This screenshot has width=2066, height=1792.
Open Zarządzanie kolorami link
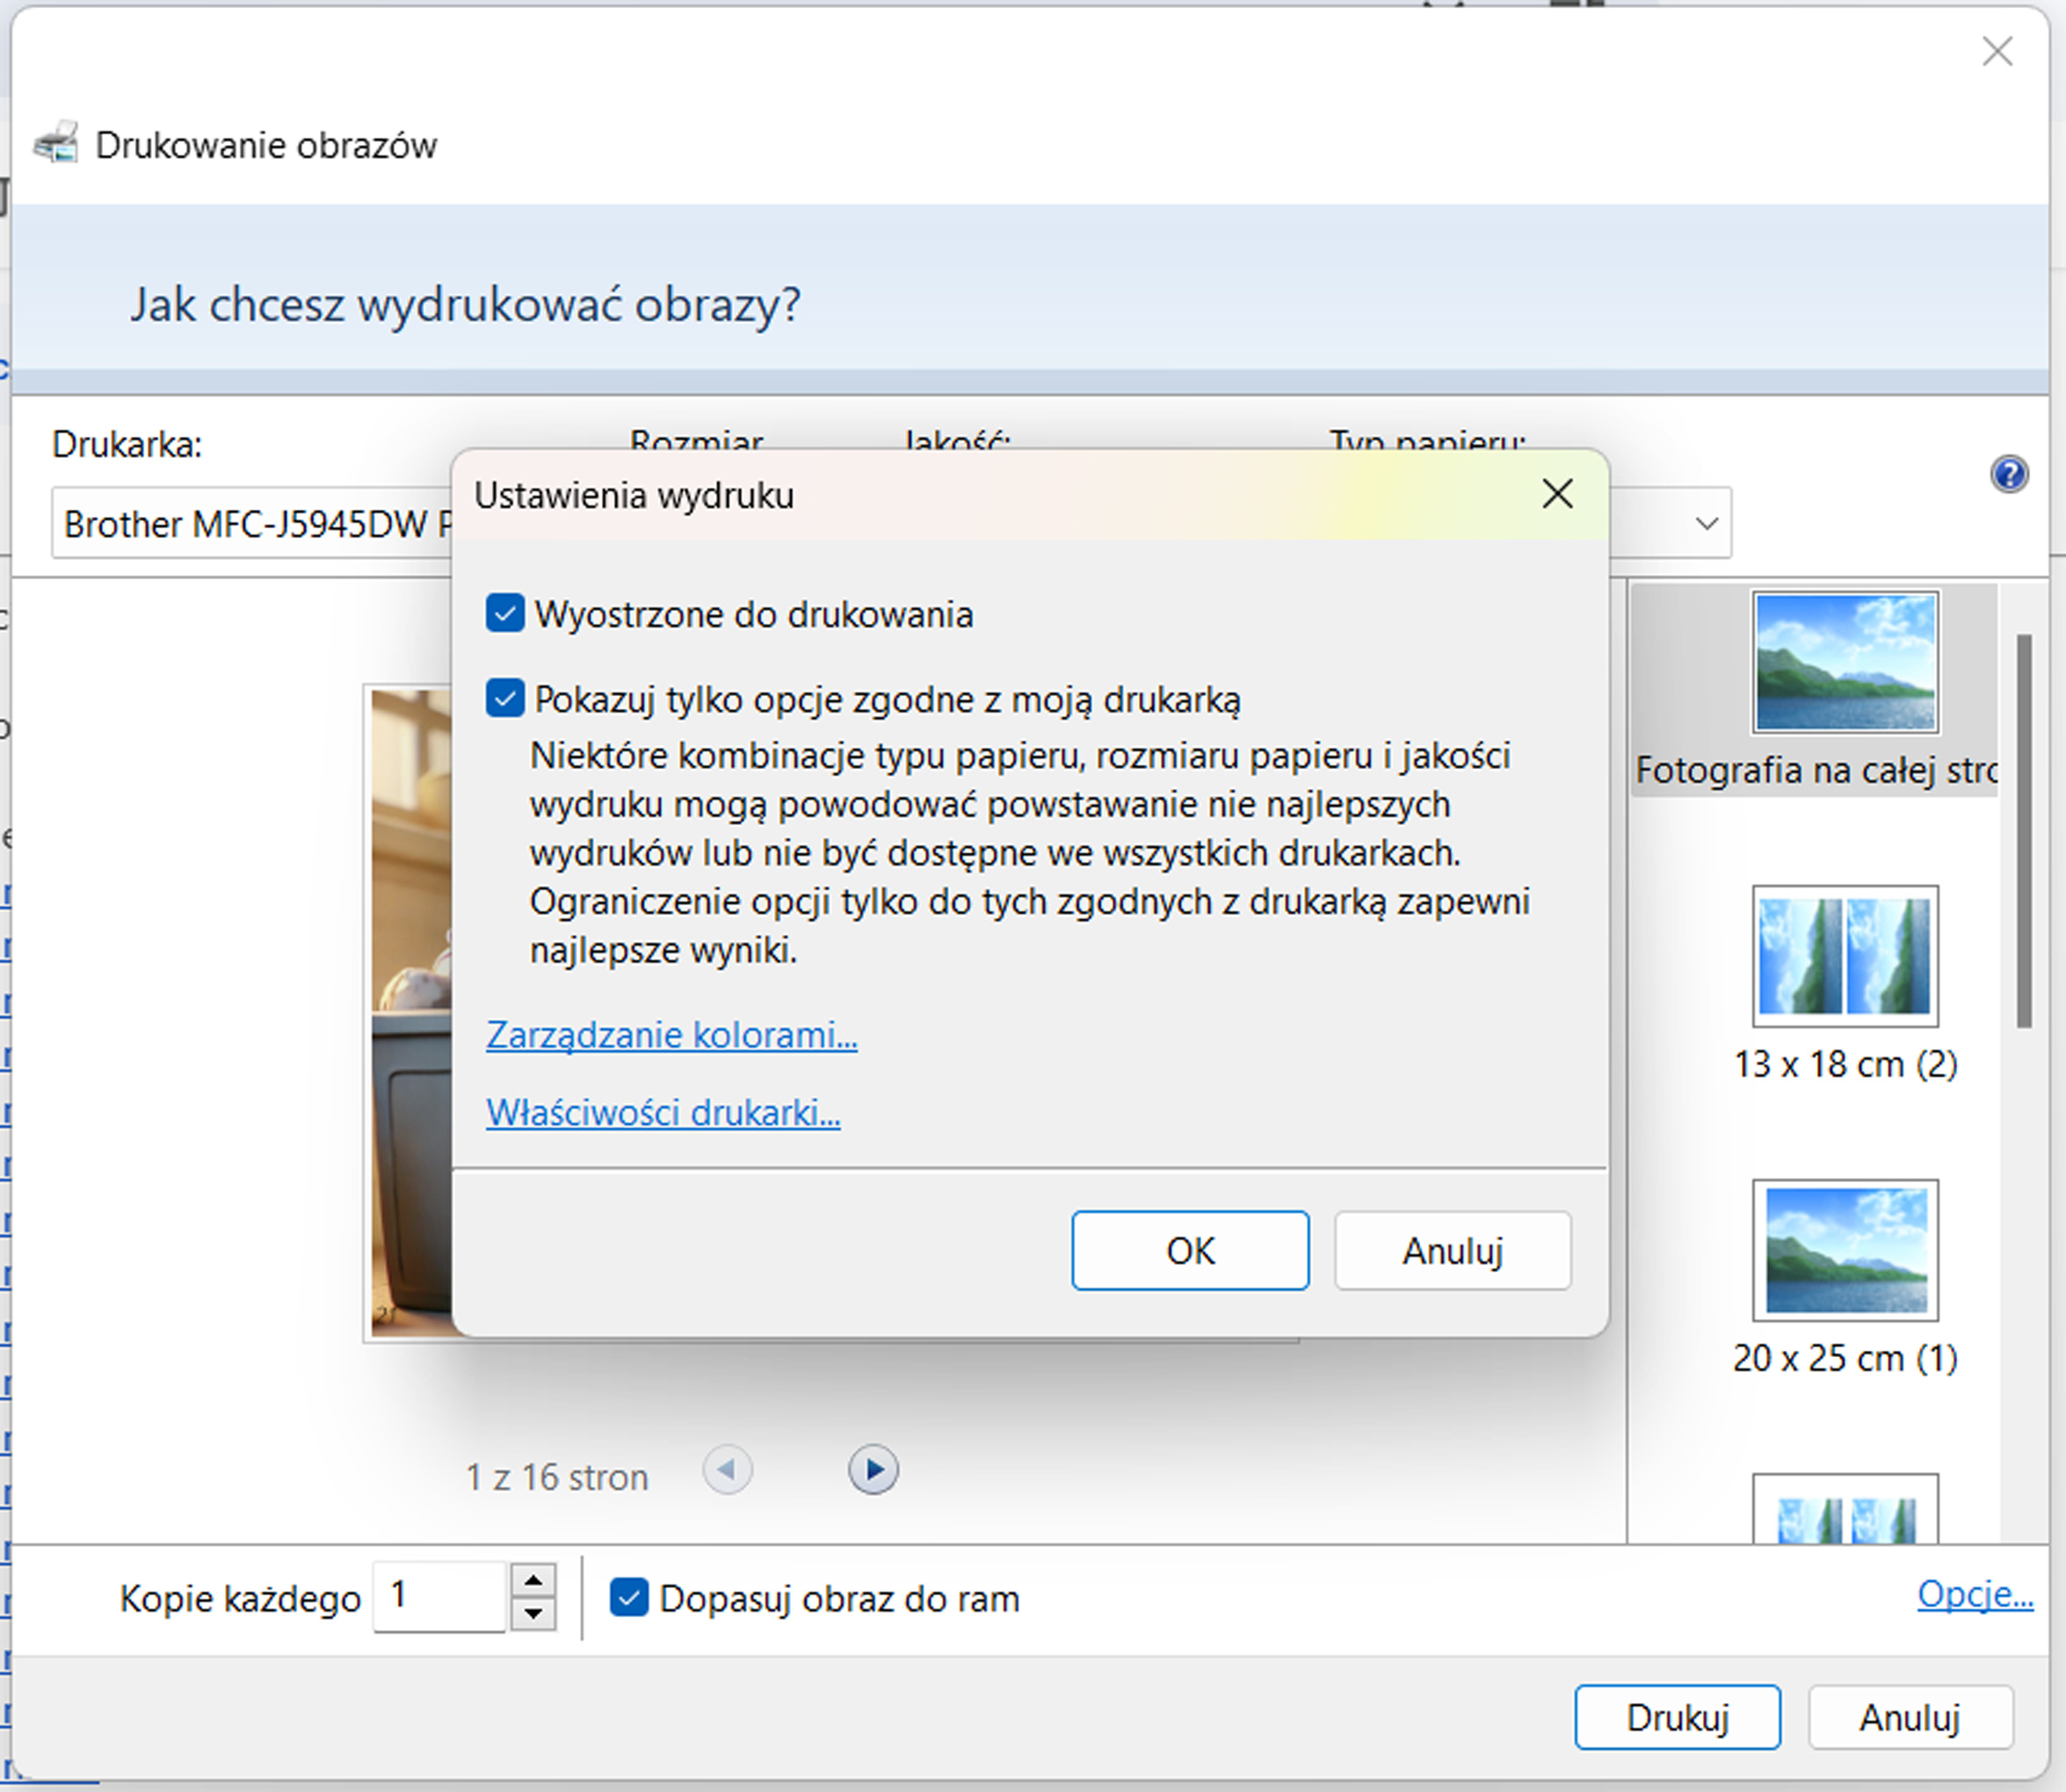(x=671, y=1034)
